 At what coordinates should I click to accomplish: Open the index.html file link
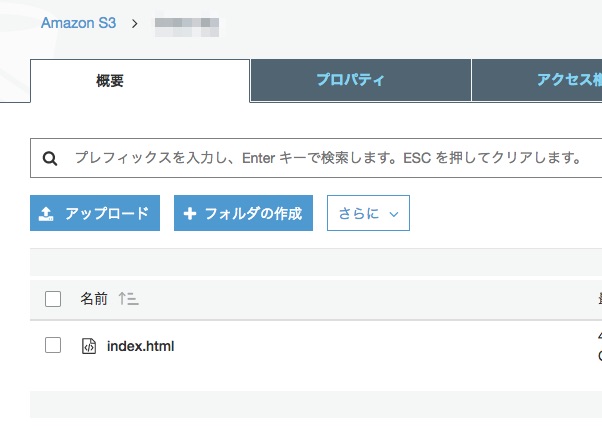tap(141, 346)
